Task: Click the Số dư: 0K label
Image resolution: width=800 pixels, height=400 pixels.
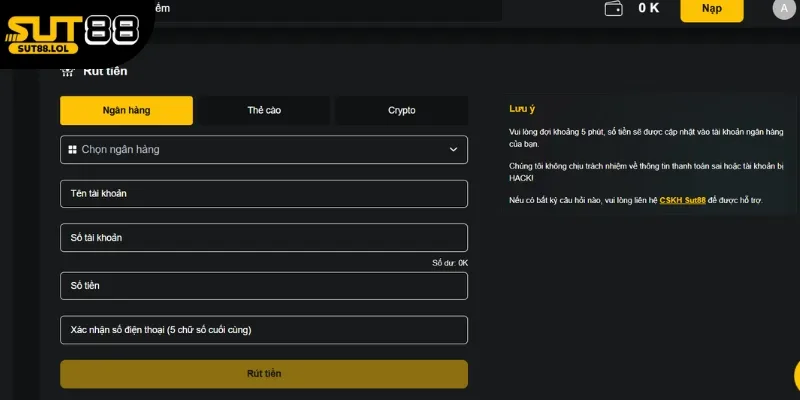Action: click(x=449, y=263)
